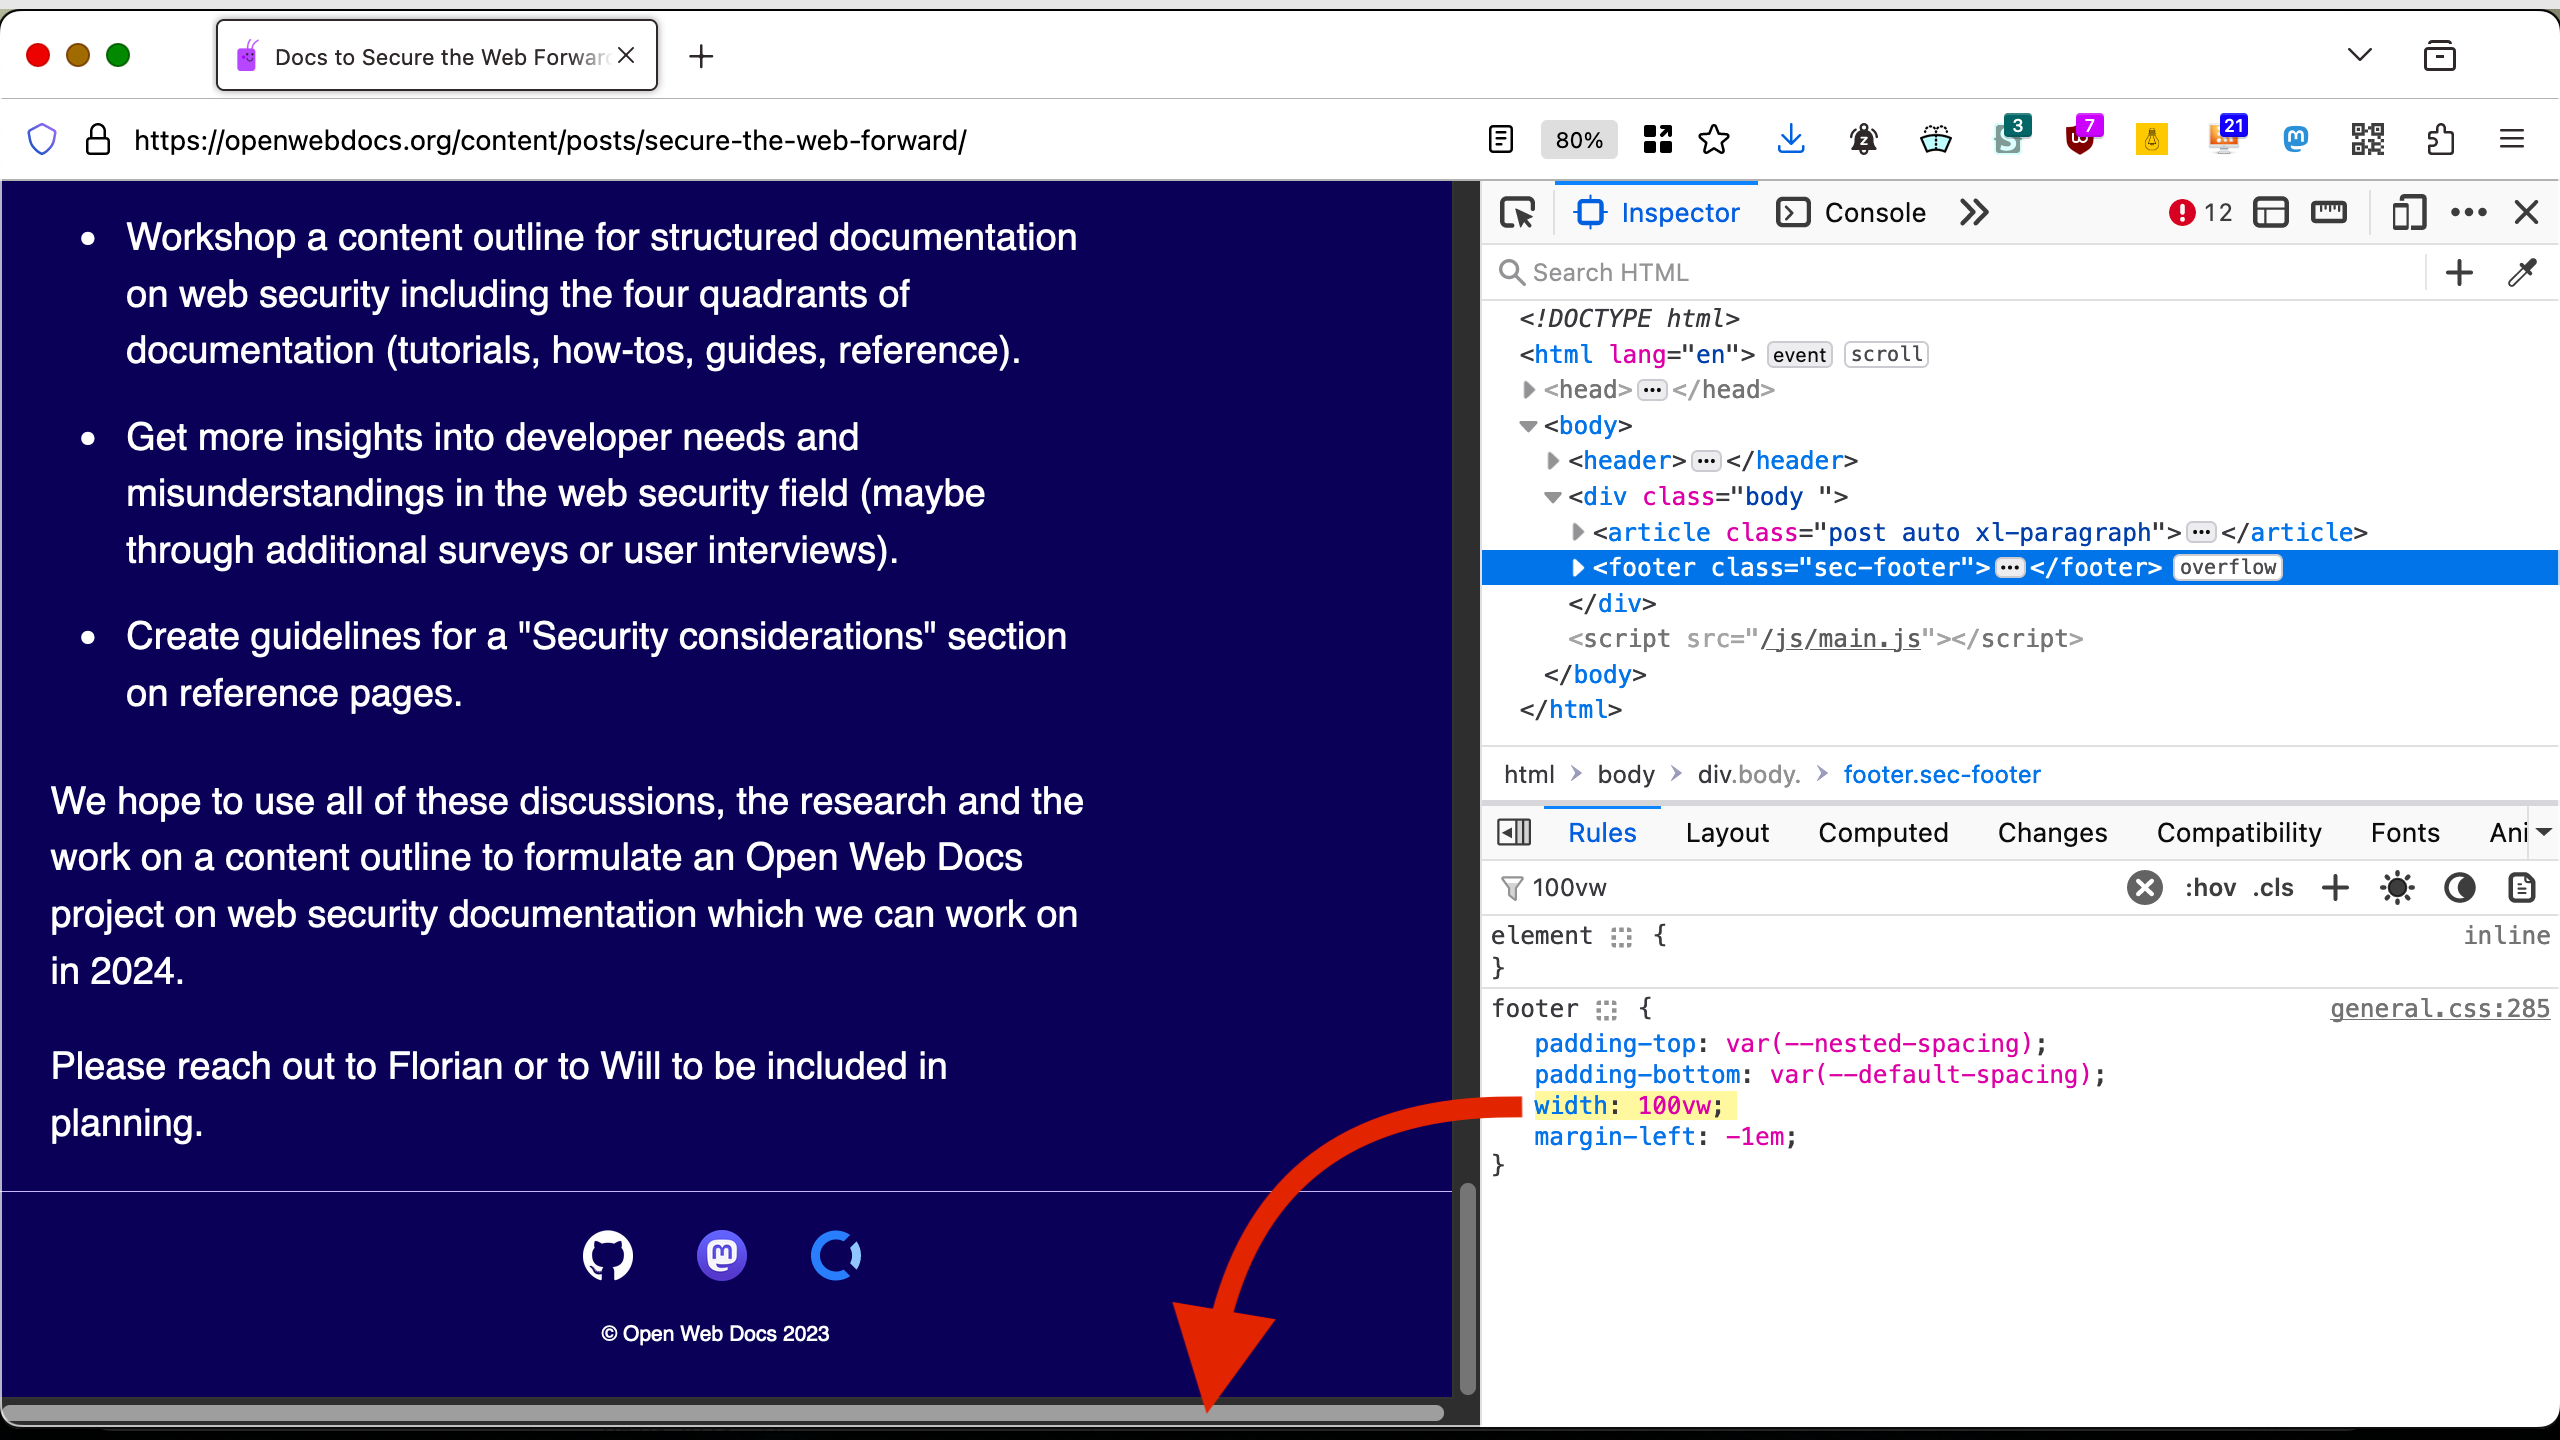Expand the article post element
This screenshot has height=1440, width=2560.
1578,532
